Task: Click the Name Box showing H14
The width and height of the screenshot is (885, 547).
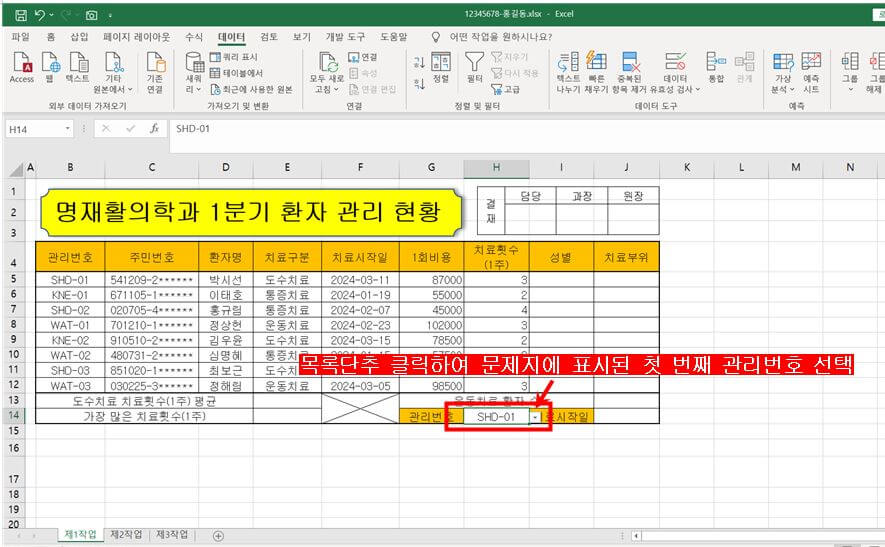Action: (x=34, y=129)
